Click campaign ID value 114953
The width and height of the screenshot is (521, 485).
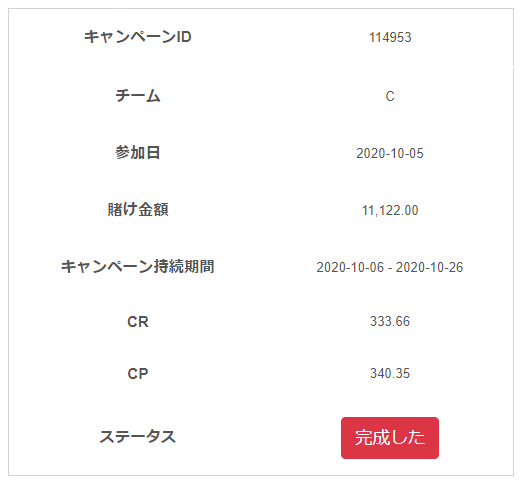point(390,37)
